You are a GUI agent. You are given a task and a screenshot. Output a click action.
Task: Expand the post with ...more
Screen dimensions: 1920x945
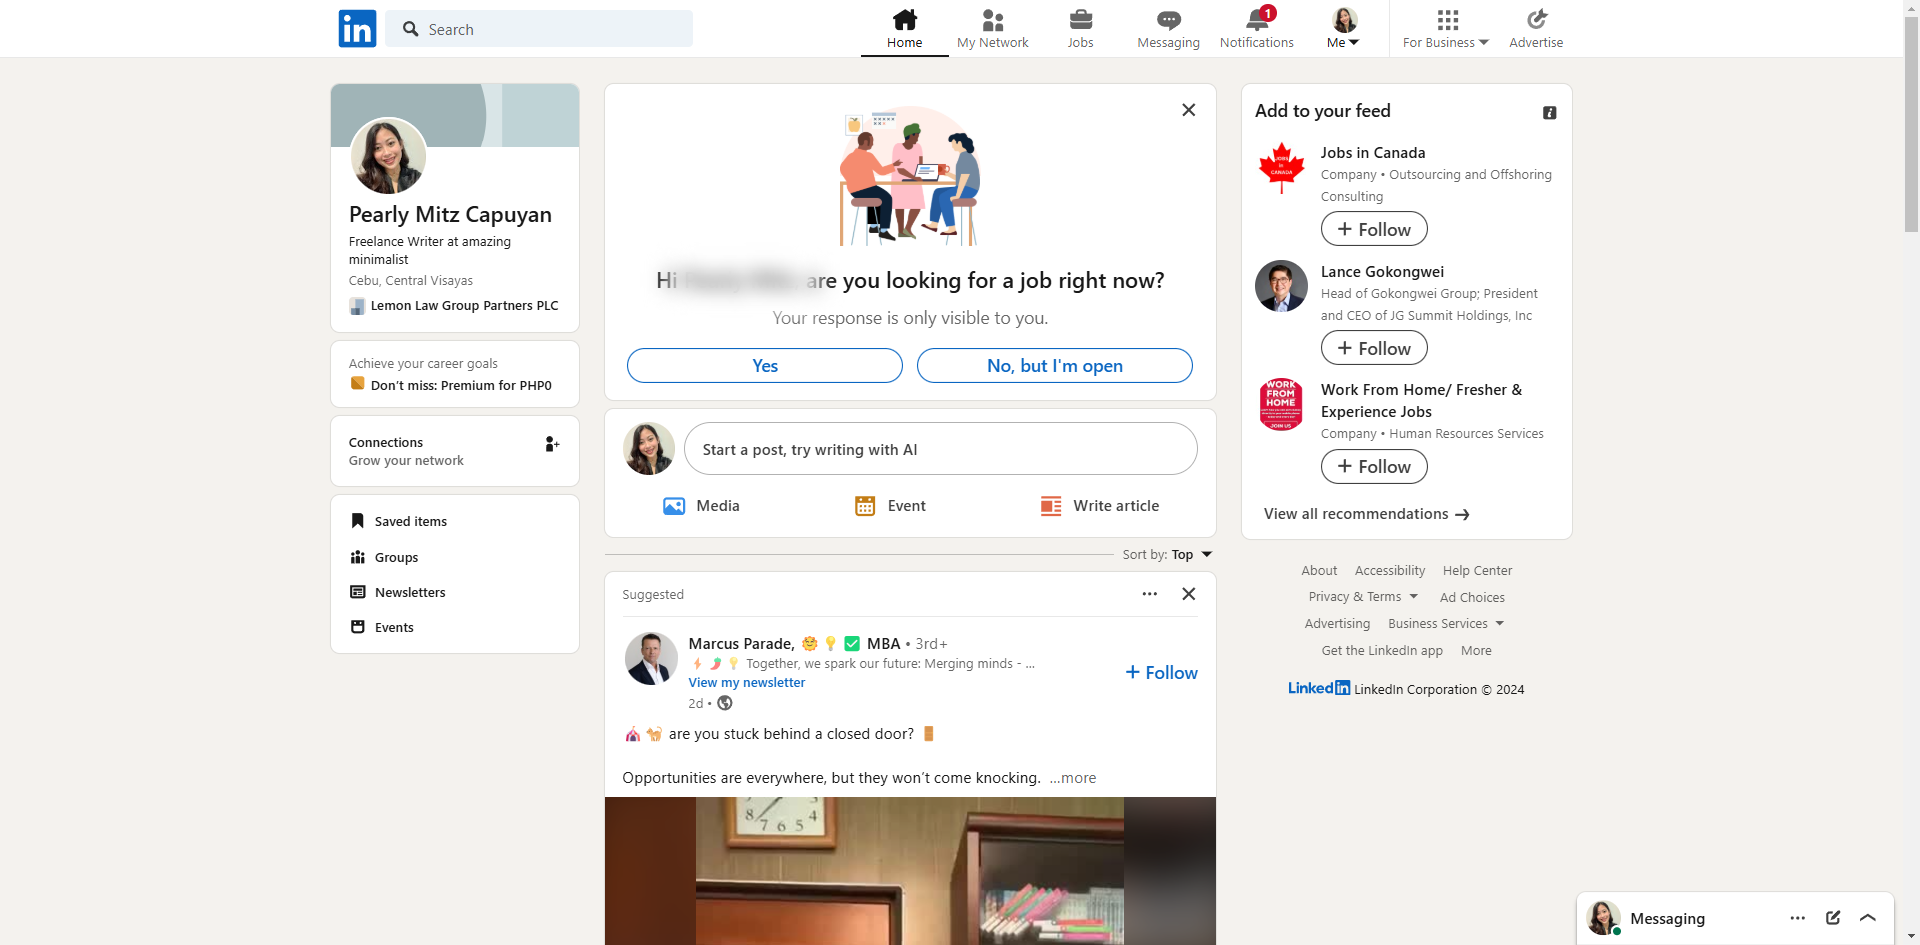1073,778
